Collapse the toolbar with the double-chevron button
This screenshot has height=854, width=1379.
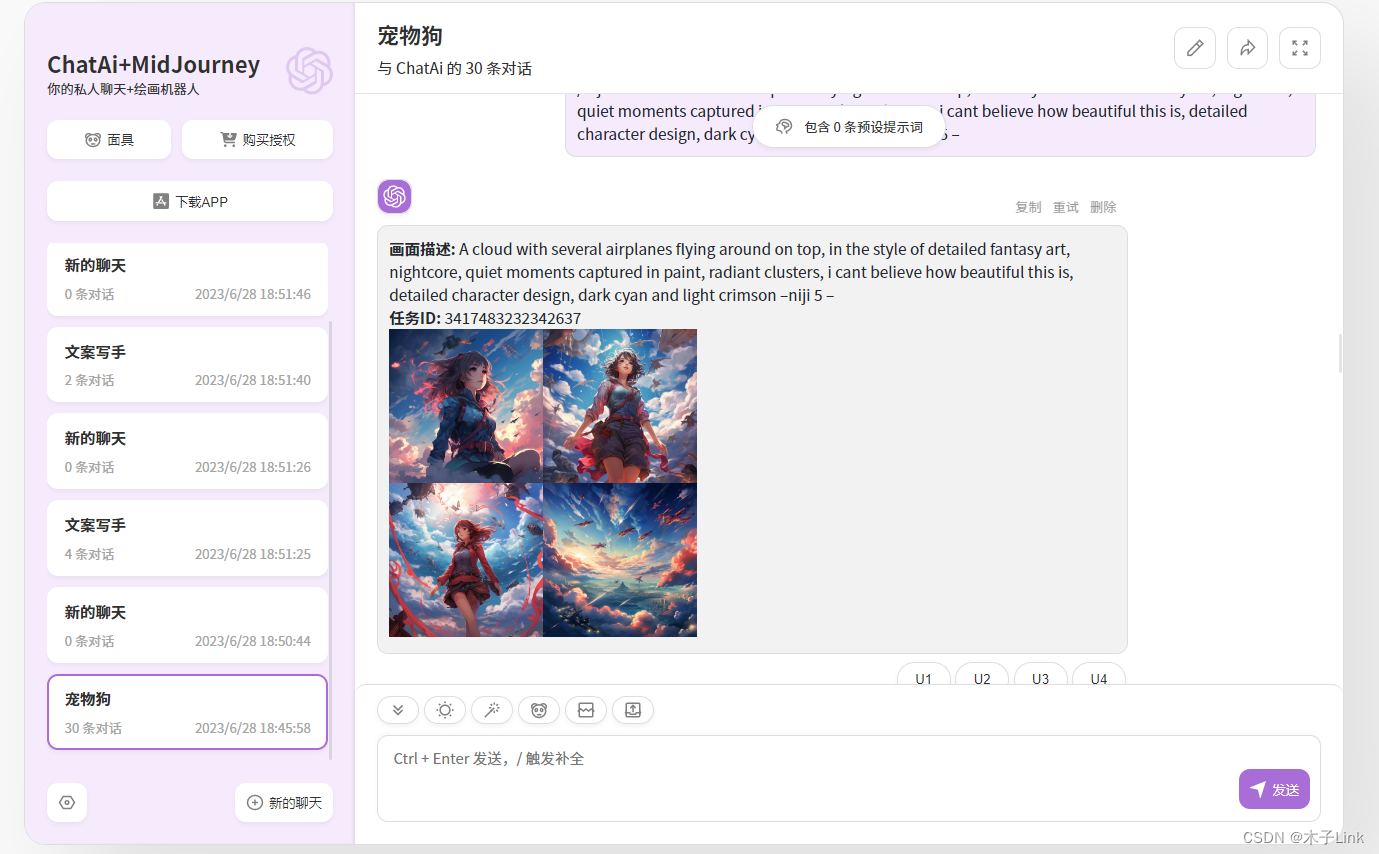point(397,710)
